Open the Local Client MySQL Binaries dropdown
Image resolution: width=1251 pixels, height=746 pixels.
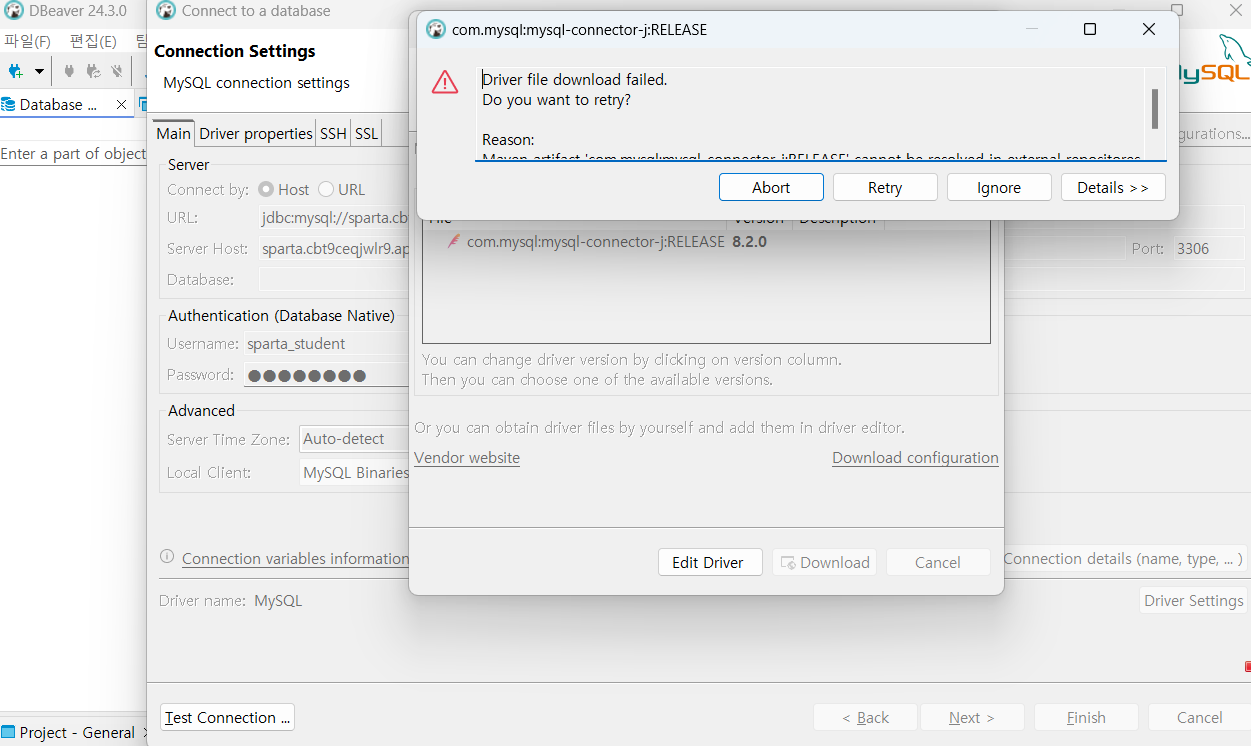(x=355, y=472)
